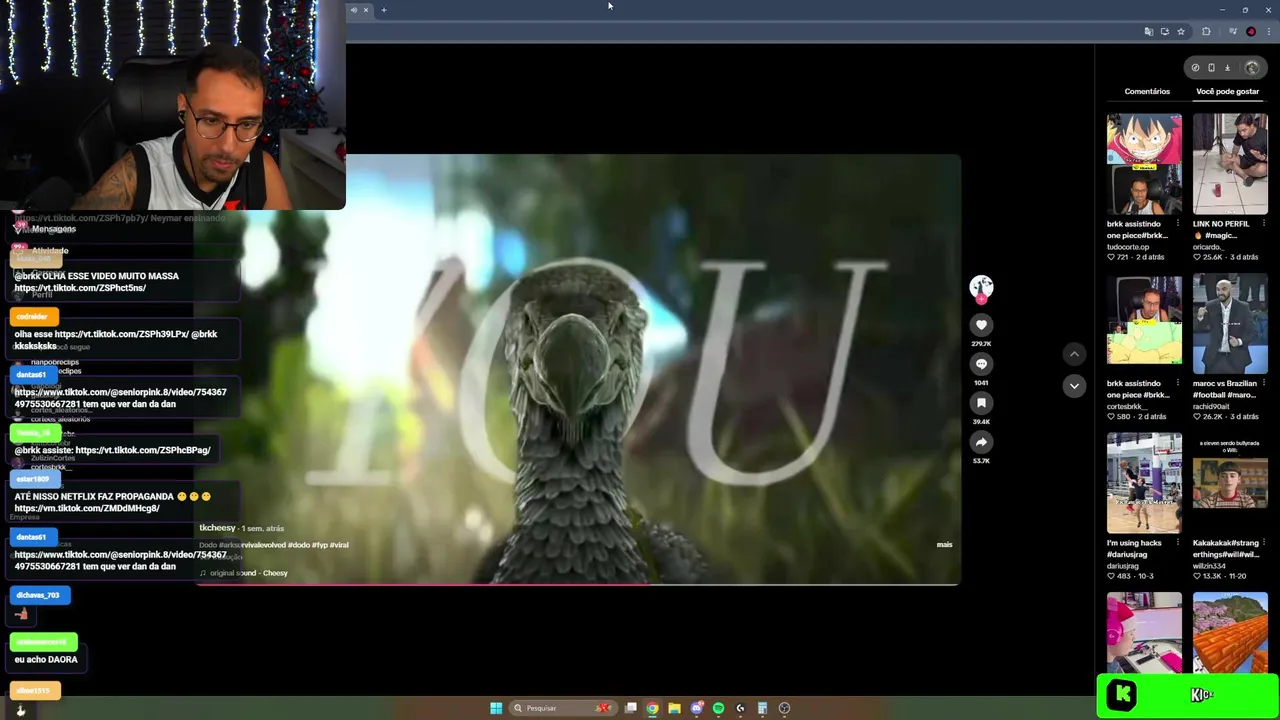Screen dimensions: 1280x720
Task: Open Spotify from the taskbar
Action: click(718, 708)
